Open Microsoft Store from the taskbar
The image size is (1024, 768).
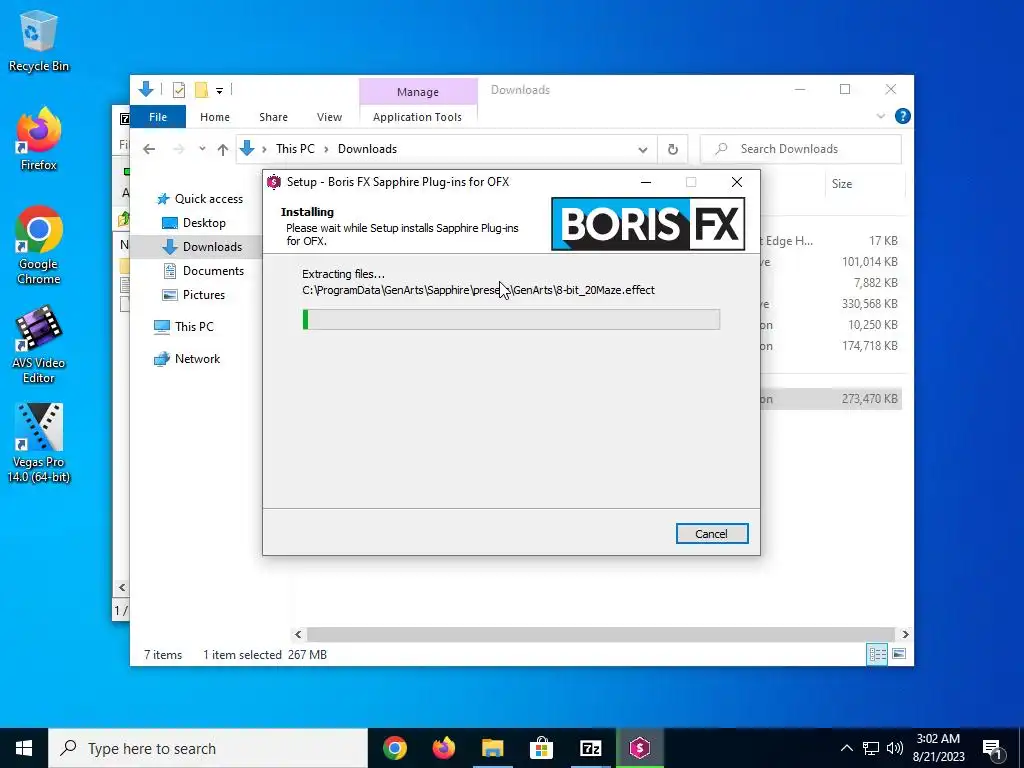tap(541, 748)
